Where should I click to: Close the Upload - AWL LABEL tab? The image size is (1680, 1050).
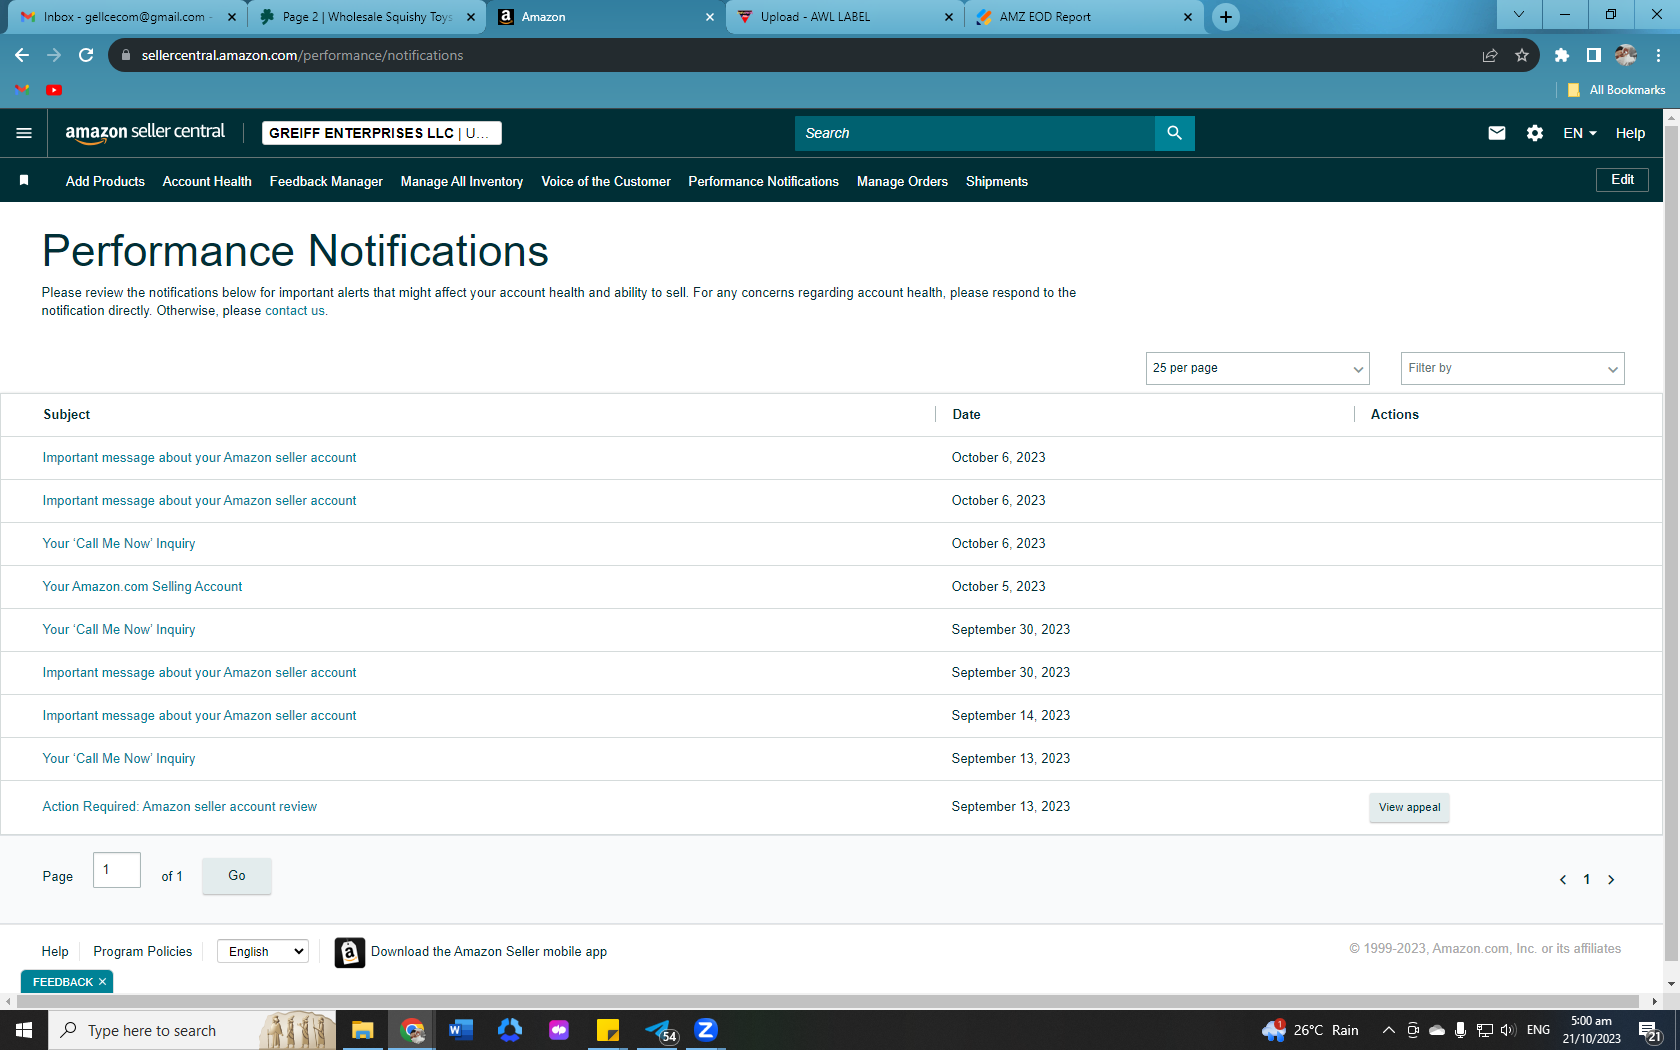point(949,17)
